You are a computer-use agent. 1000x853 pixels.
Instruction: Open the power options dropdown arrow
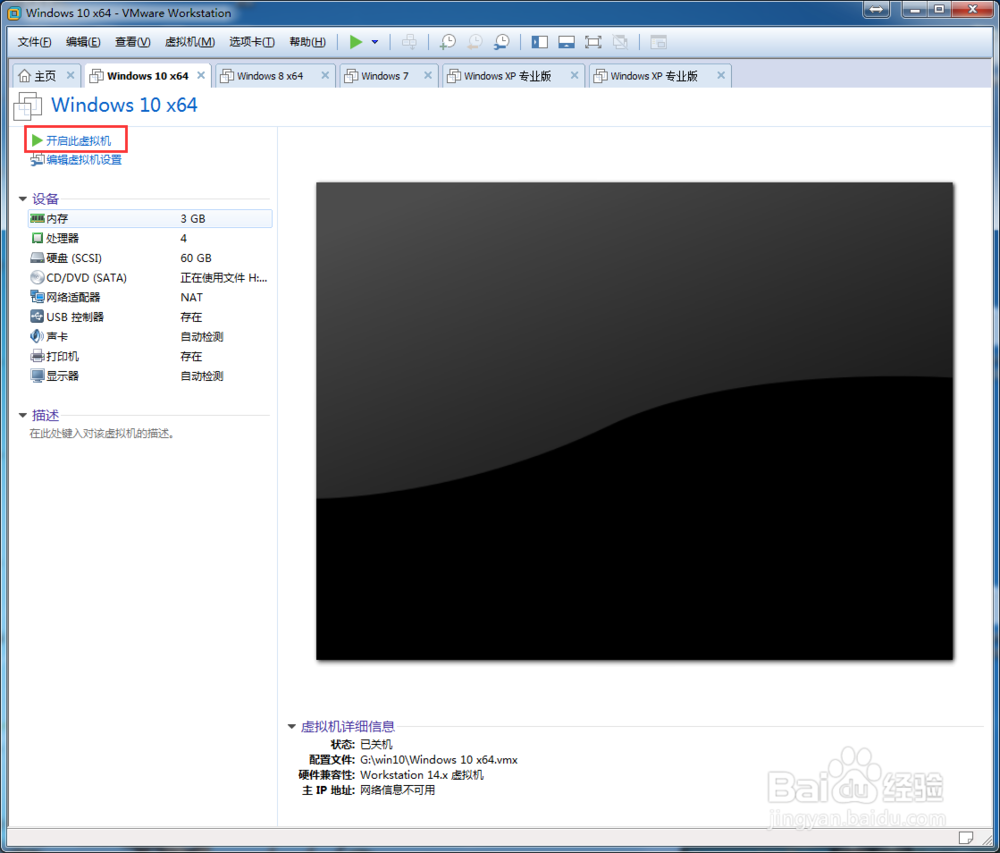(375, 42)
